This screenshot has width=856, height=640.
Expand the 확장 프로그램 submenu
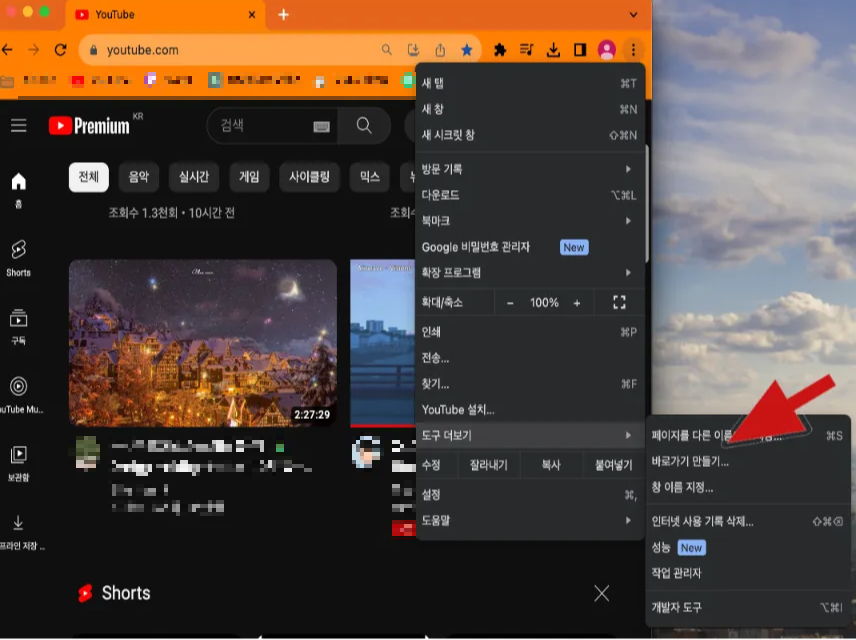[x=530, y=272]
